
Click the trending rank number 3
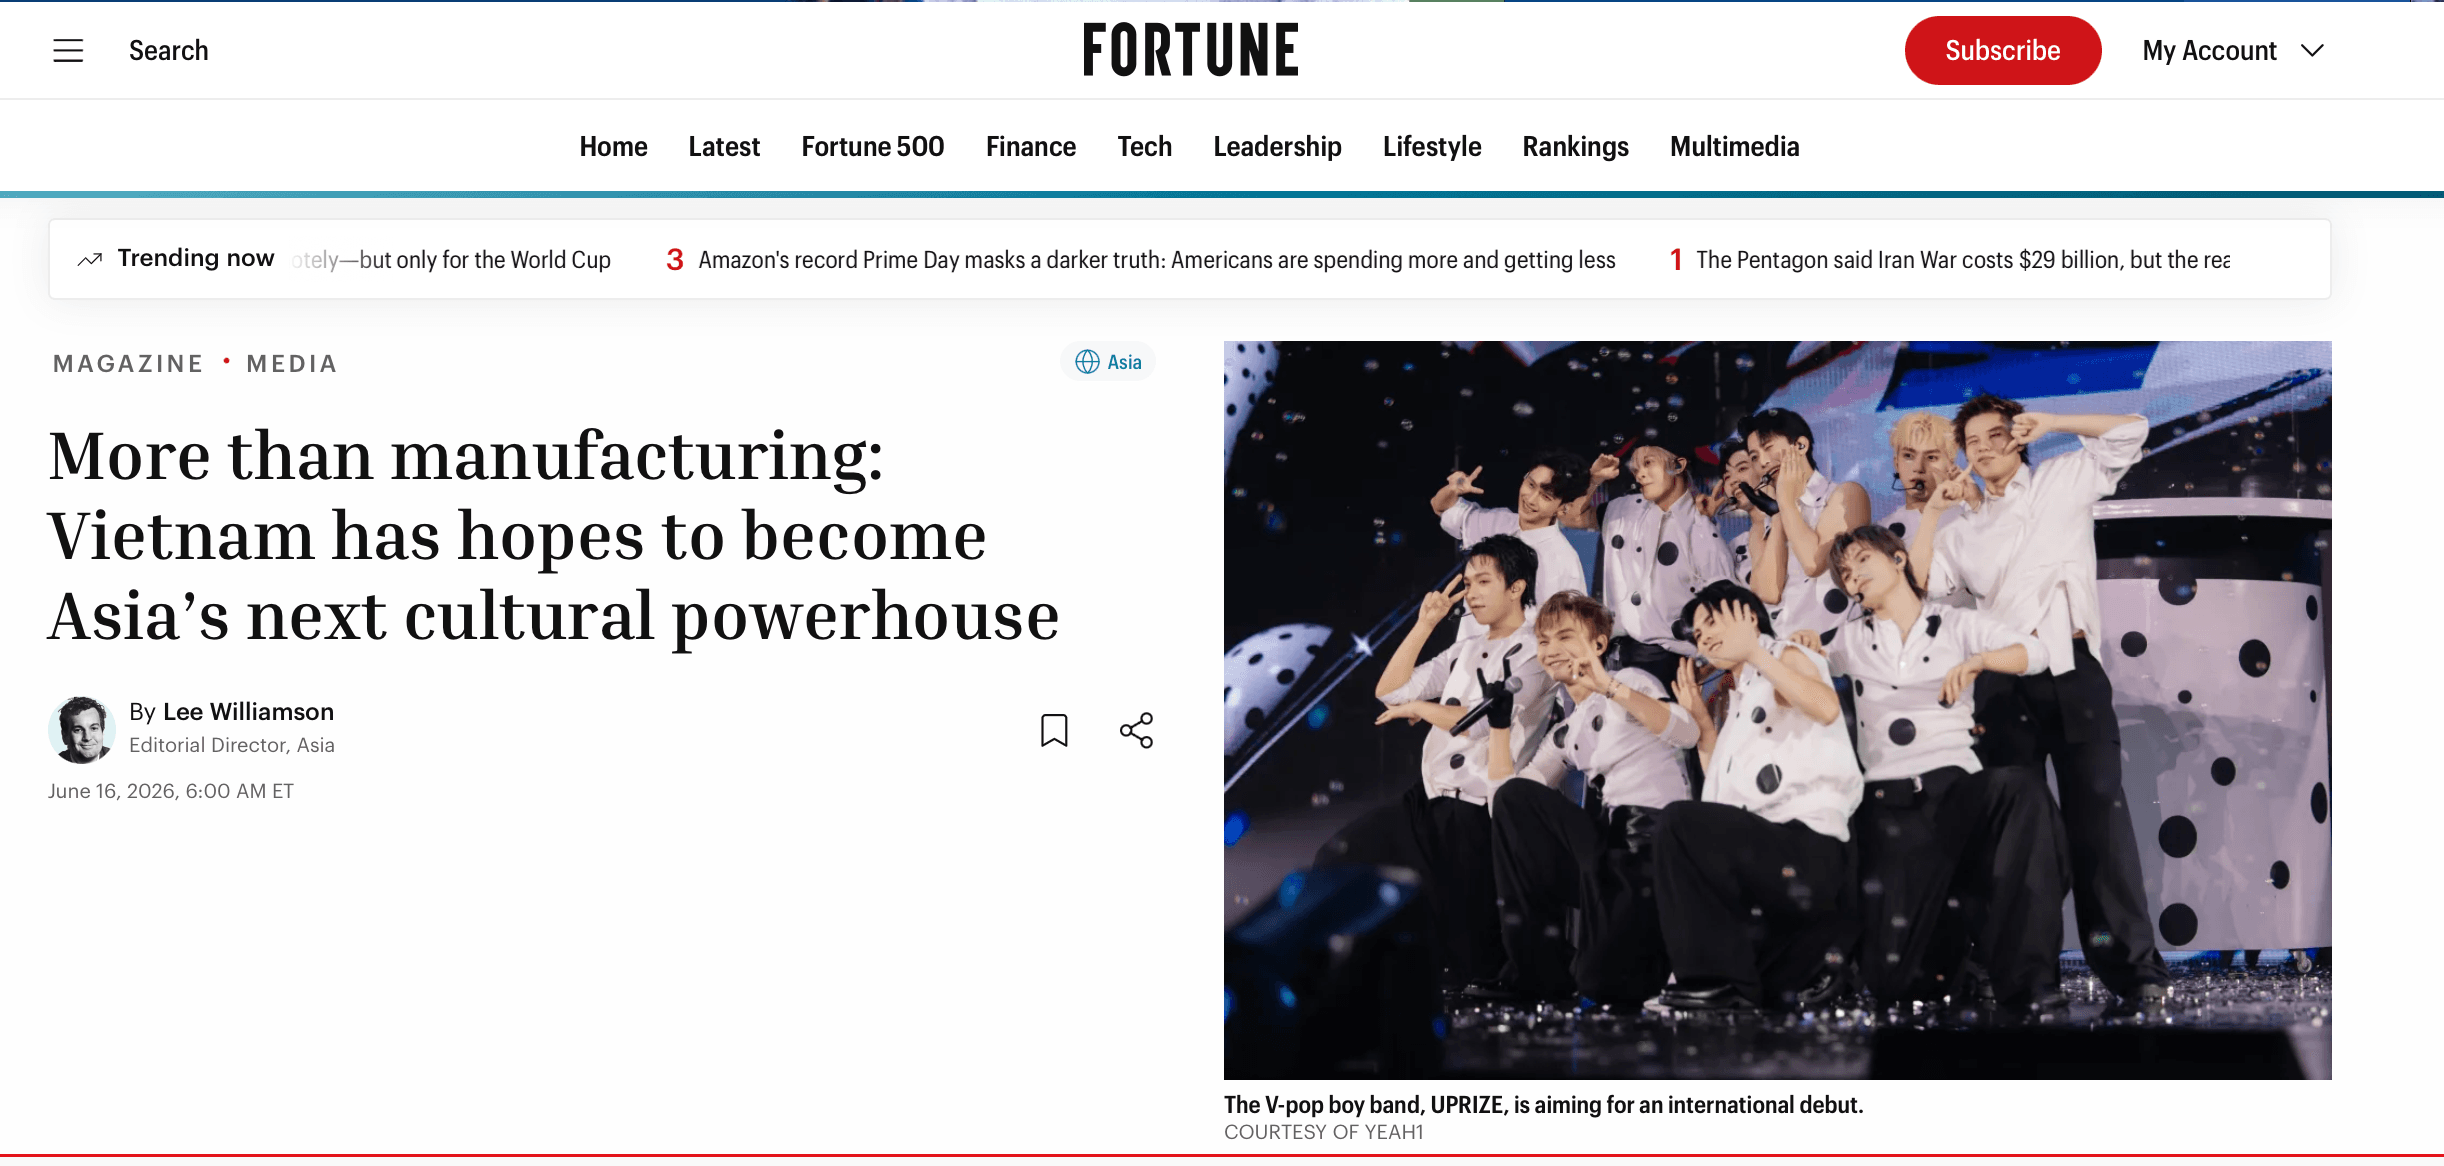pyautogui.click(x=675, y=260)
